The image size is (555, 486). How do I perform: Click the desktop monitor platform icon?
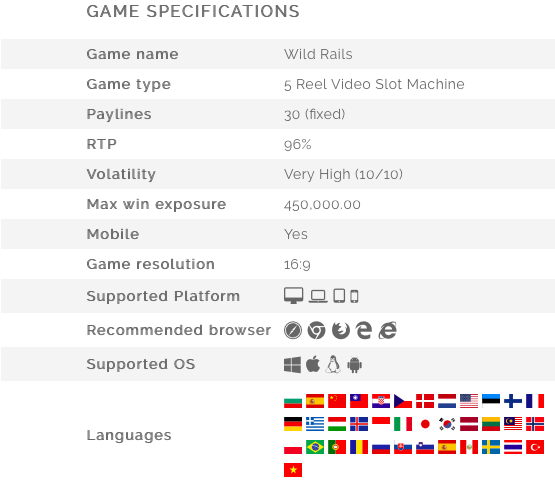(293, 296)
